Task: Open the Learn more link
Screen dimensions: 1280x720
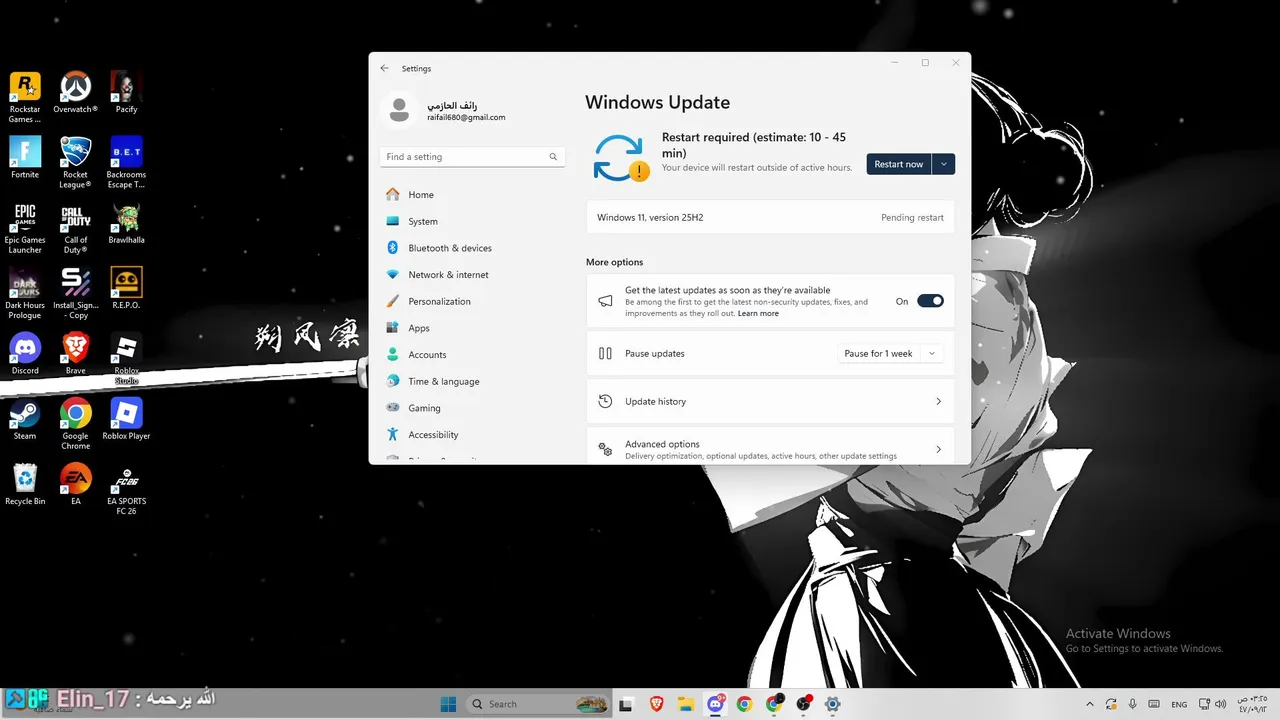Action: coord(758,313)
